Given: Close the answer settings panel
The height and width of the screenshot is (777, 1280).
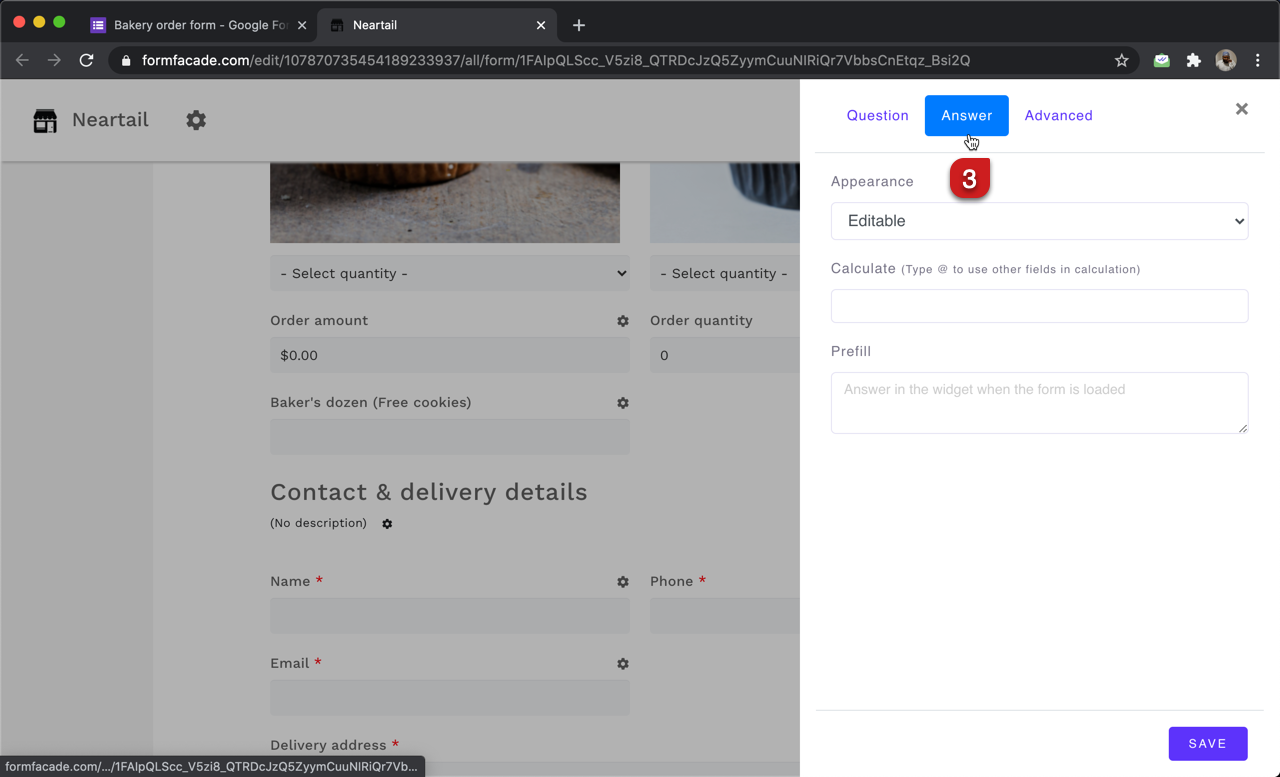Looking at the screenshot, I should click(1241, 109).
